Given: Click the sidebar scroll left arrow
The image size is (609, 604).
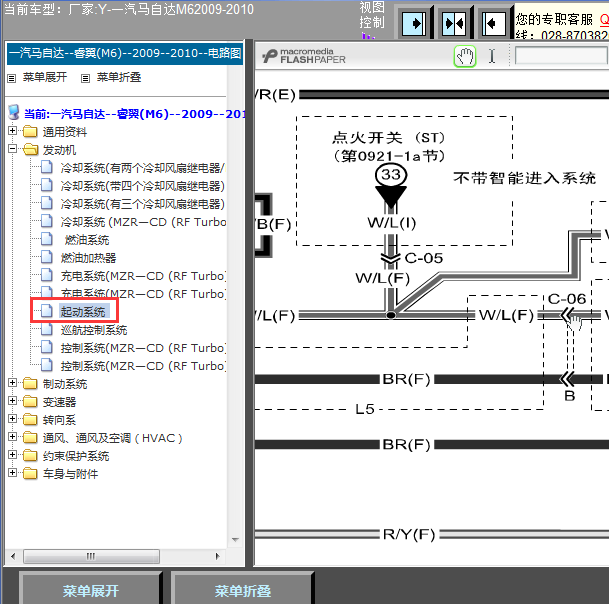Looking at the screenshot, I should coord(13,556).
